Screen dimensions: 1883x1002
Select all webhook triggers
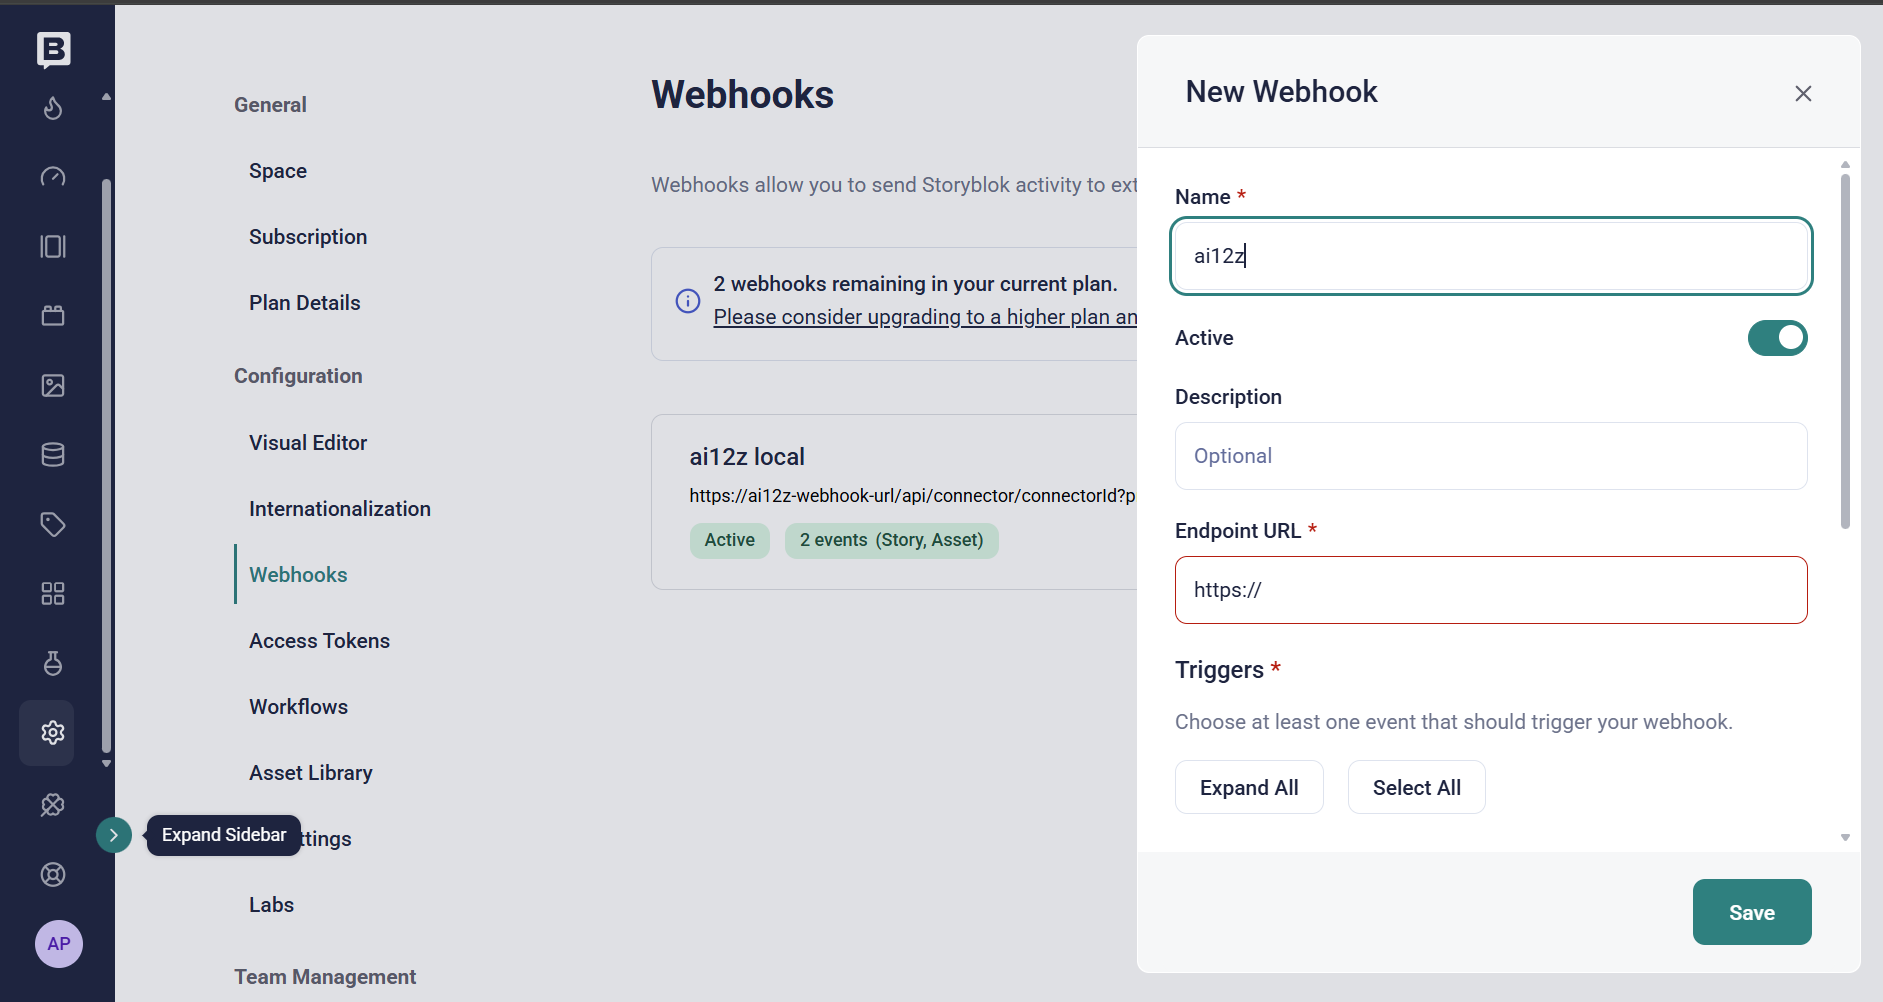coord(1416,788)
